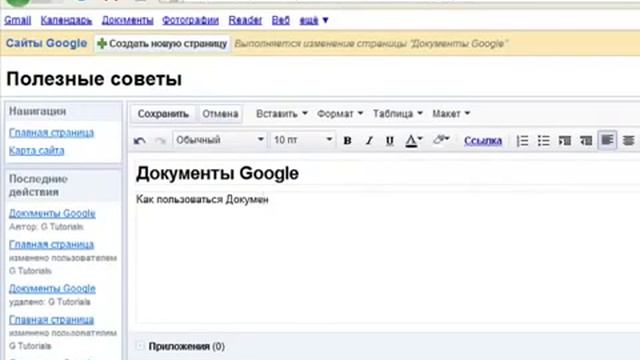The height and width of the screenshot is (360, 640).
Task: Open the Фотографии link
Action: coord(190,20)
